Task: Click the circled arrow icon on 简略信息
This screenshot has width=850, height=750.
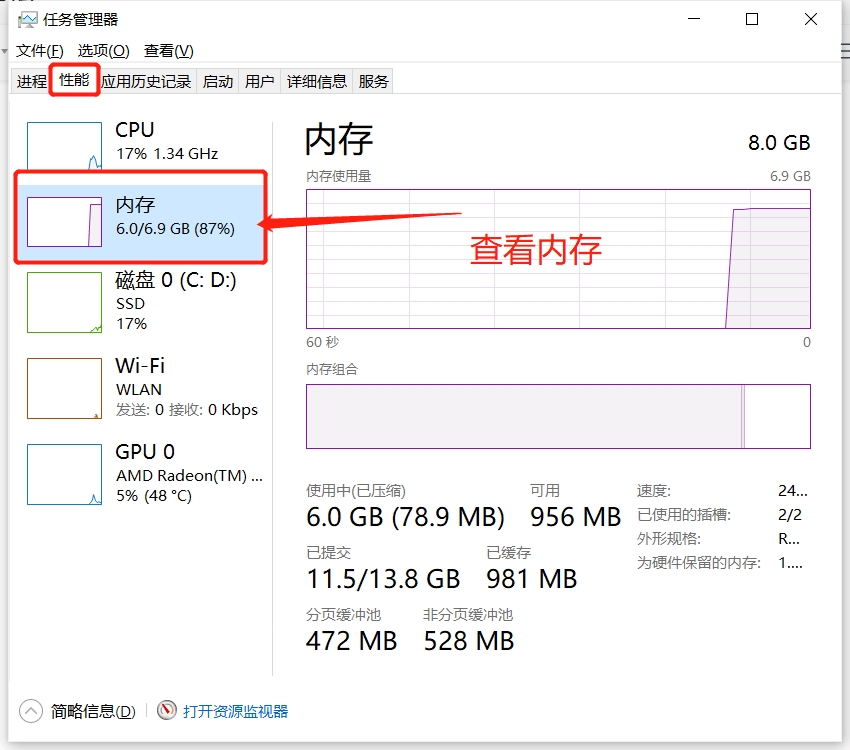Action: (x=29, y=711)
